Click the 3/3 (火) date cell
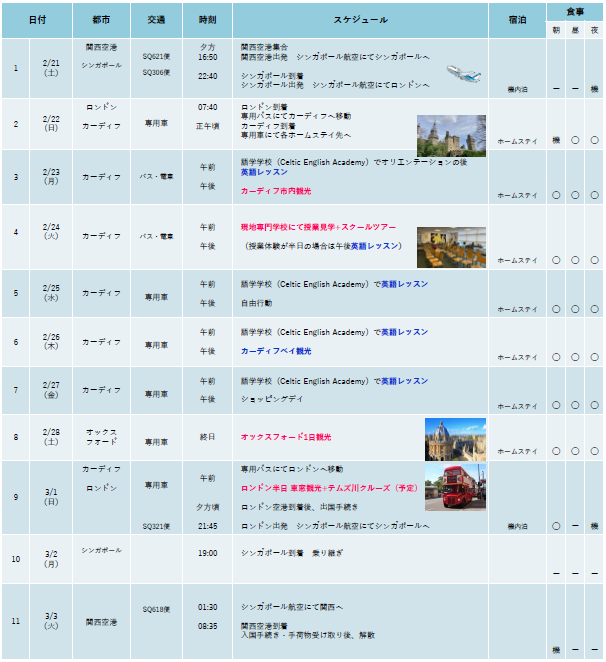606x662 pixels. [x=51, y=621]
